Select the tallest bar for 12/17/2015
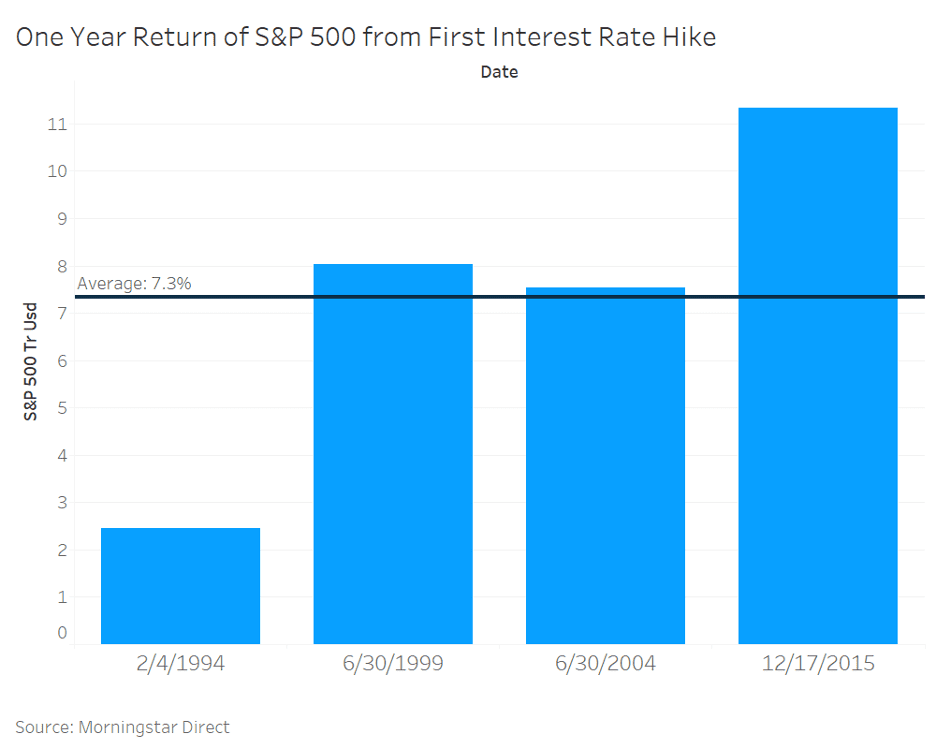The height and width of the screenshot is (750, 936). coord(817,375)
